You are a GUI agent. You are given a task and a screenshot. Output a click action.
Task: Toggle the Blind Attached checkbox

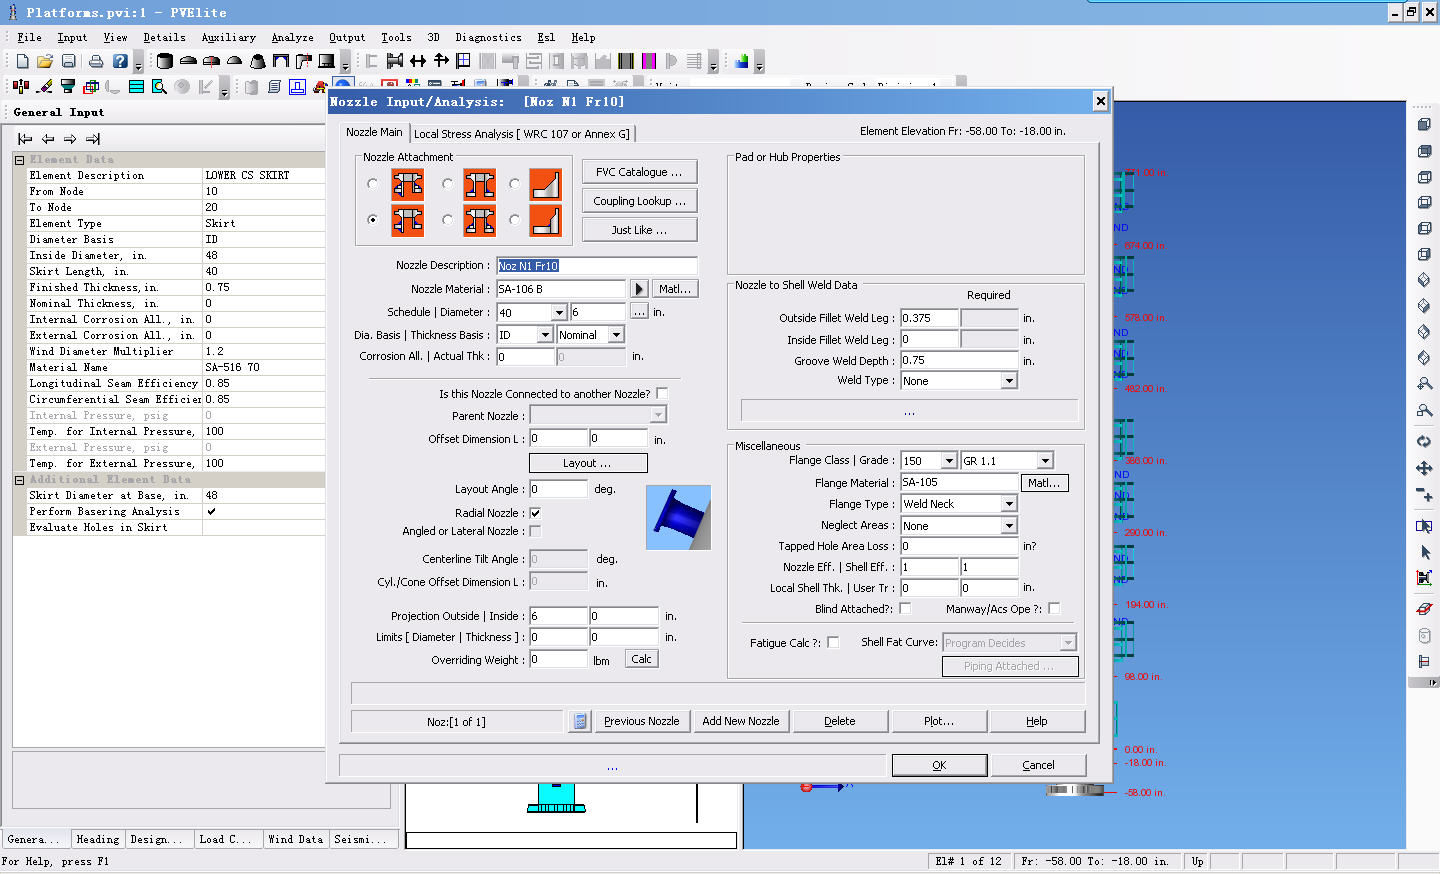[905, 608]
